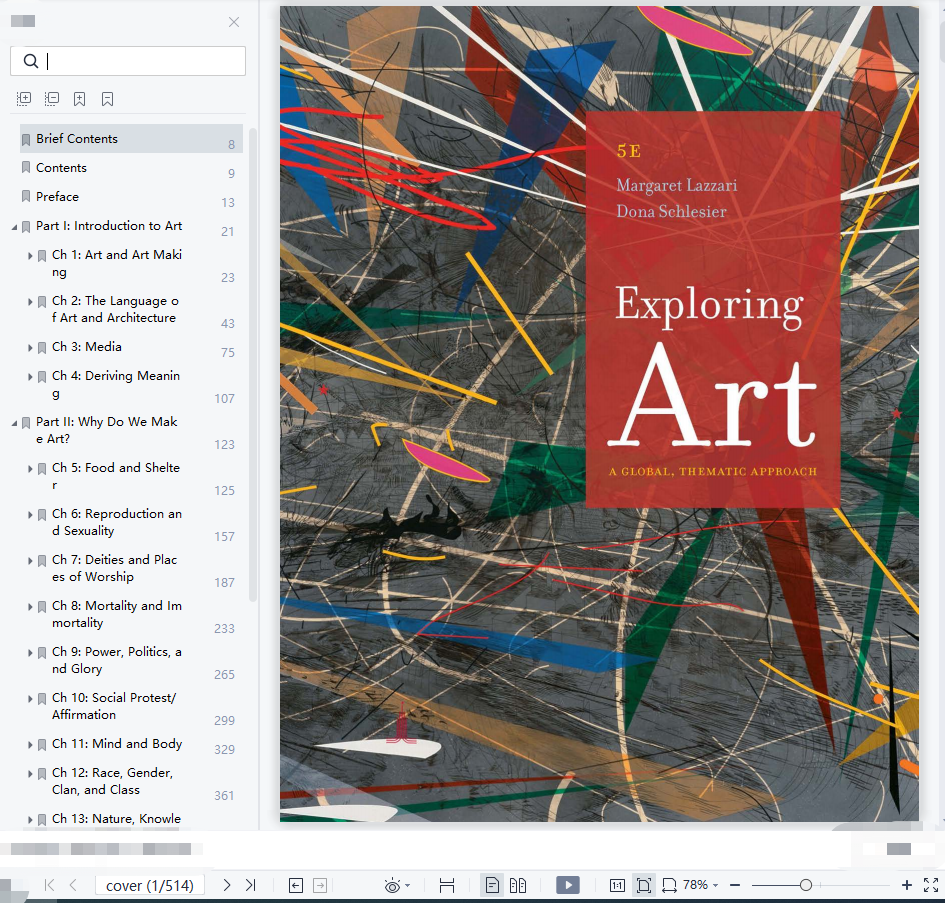Screen dimensions: 945x903
Task: Expand Ch 10: Social Protest/Affirmation
Action: 30,699
